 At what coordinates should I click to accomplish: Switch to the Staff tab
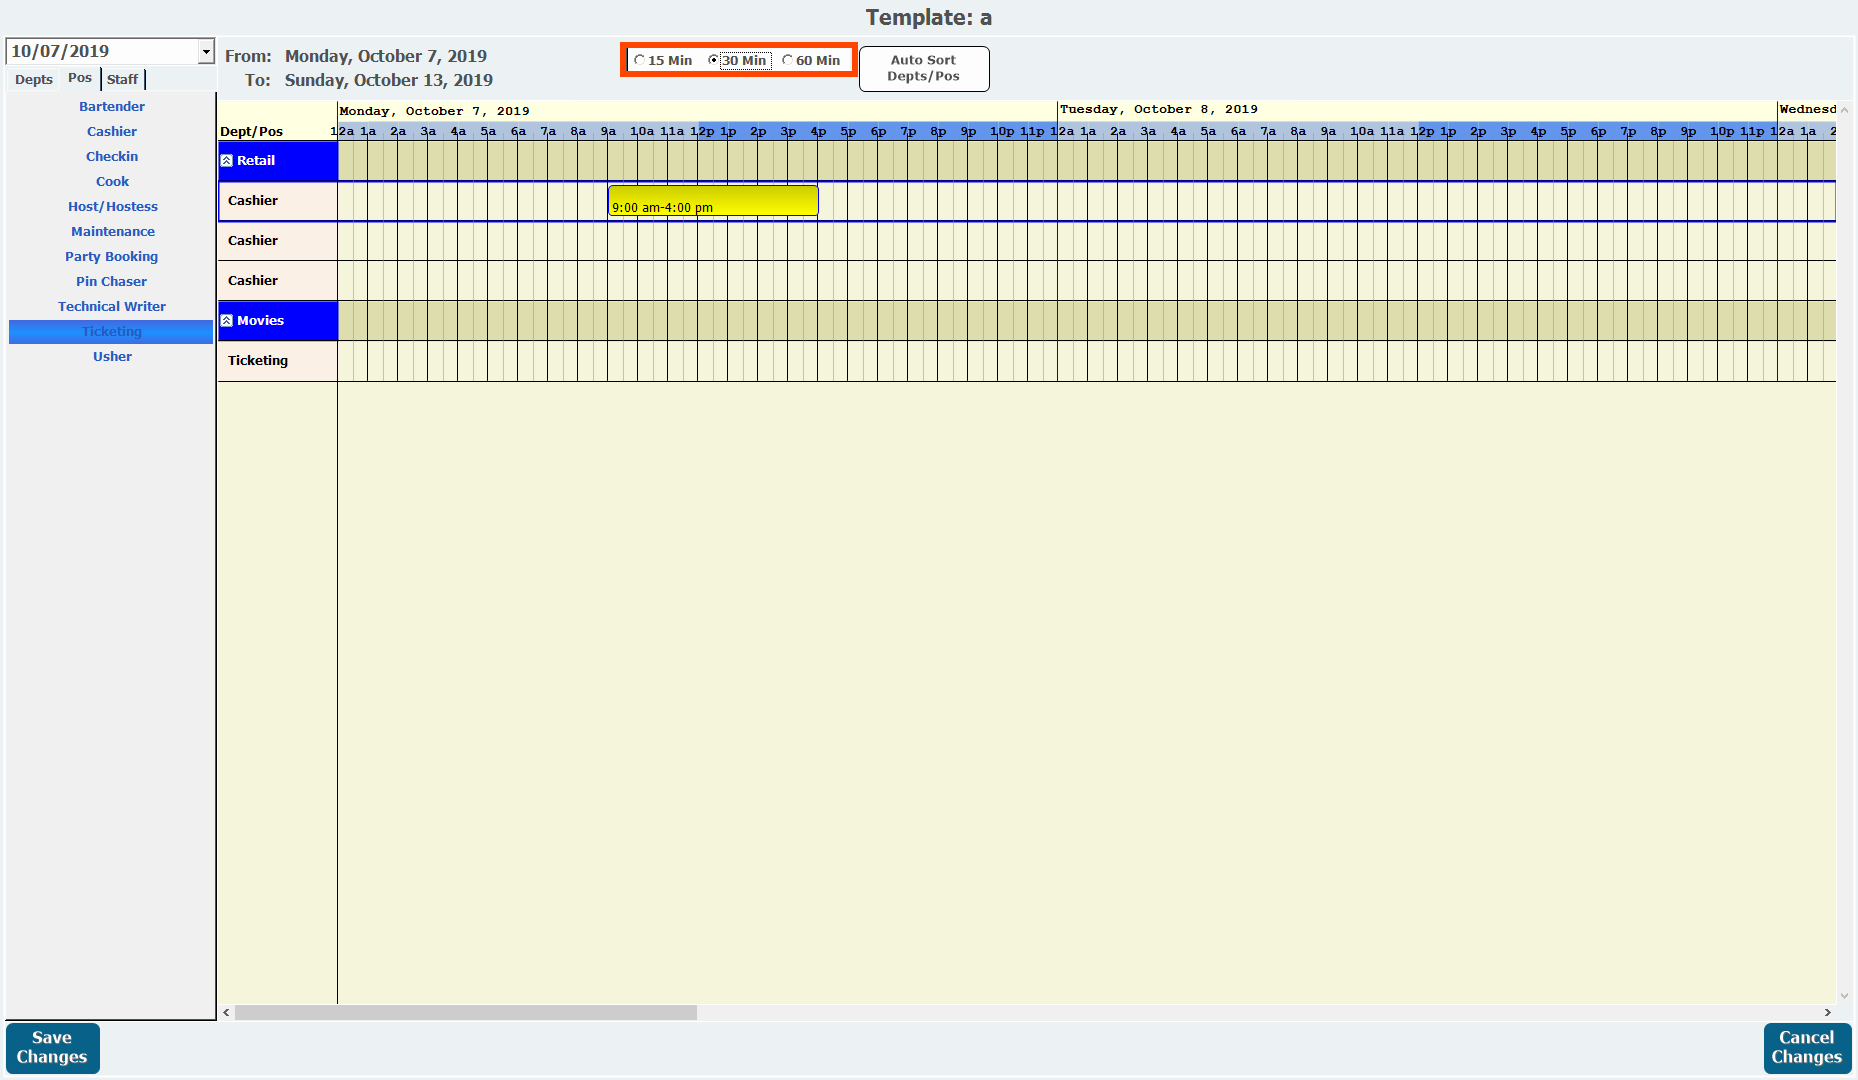tap(122, 80)
